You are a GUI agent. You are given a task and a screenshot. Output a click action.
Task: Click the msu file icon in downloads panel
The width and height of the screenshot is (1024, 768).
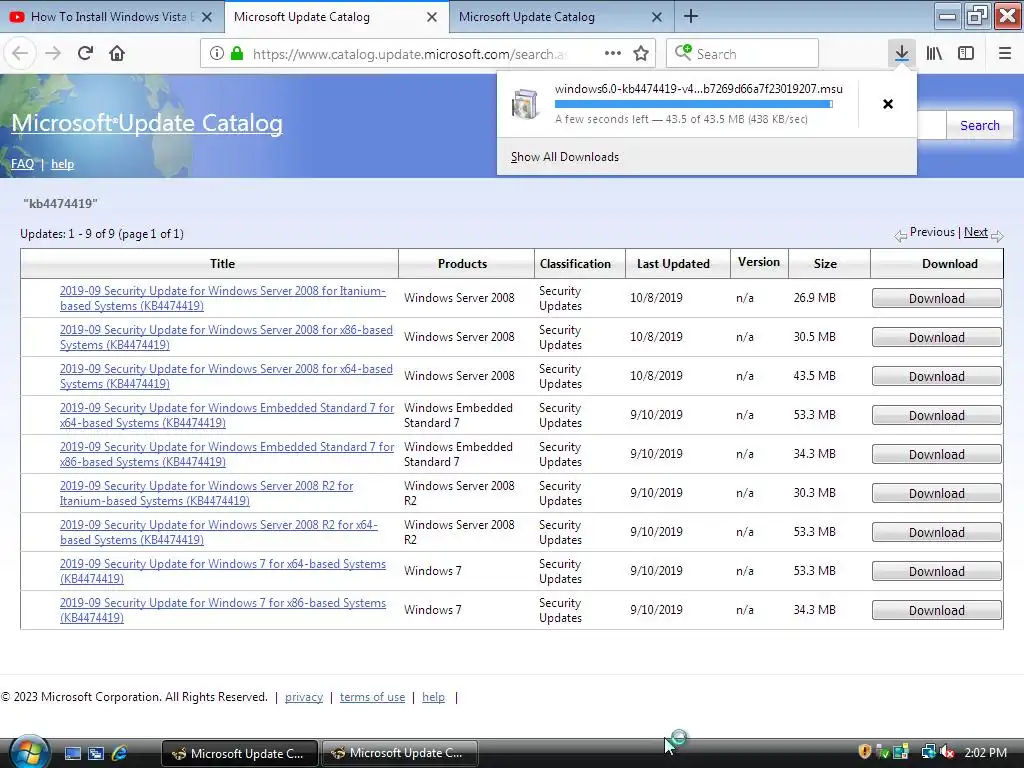pos(524,104)
